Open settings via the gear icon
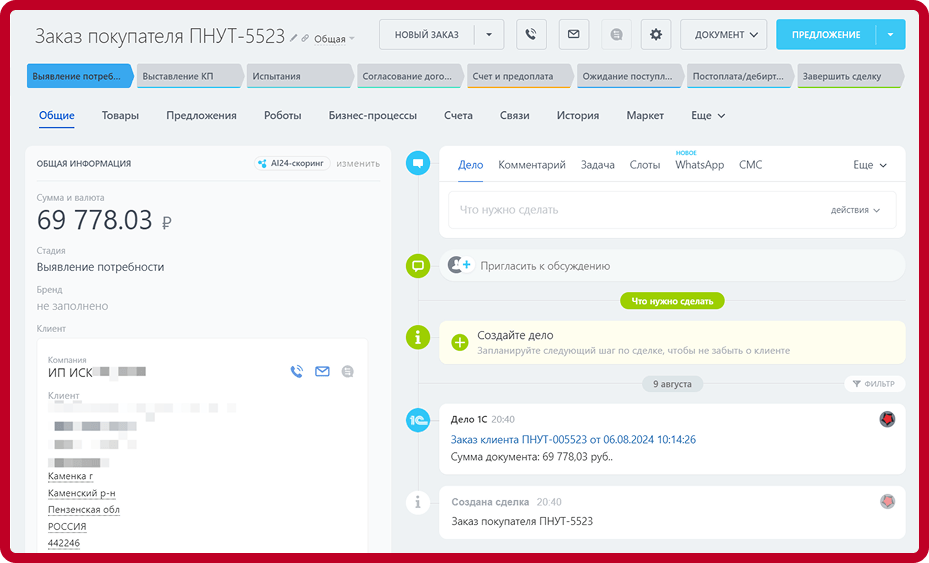 (x=656, y=34)
